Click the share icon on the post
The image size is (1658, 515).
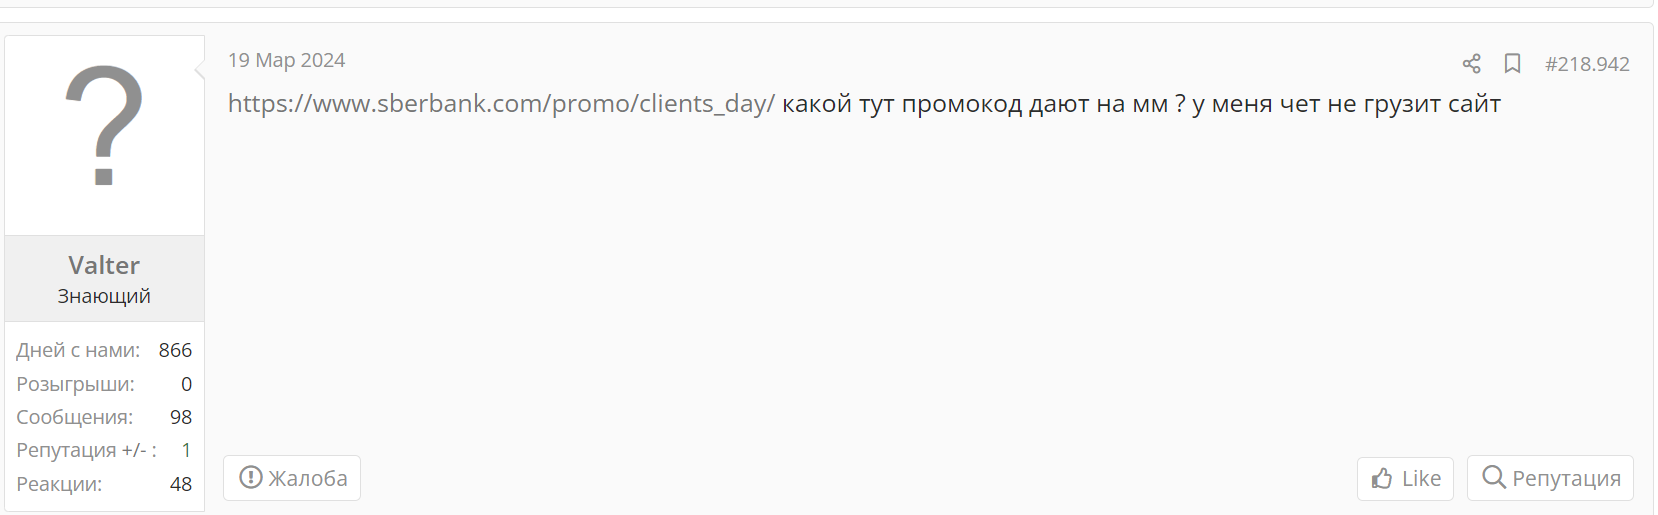1471,64
